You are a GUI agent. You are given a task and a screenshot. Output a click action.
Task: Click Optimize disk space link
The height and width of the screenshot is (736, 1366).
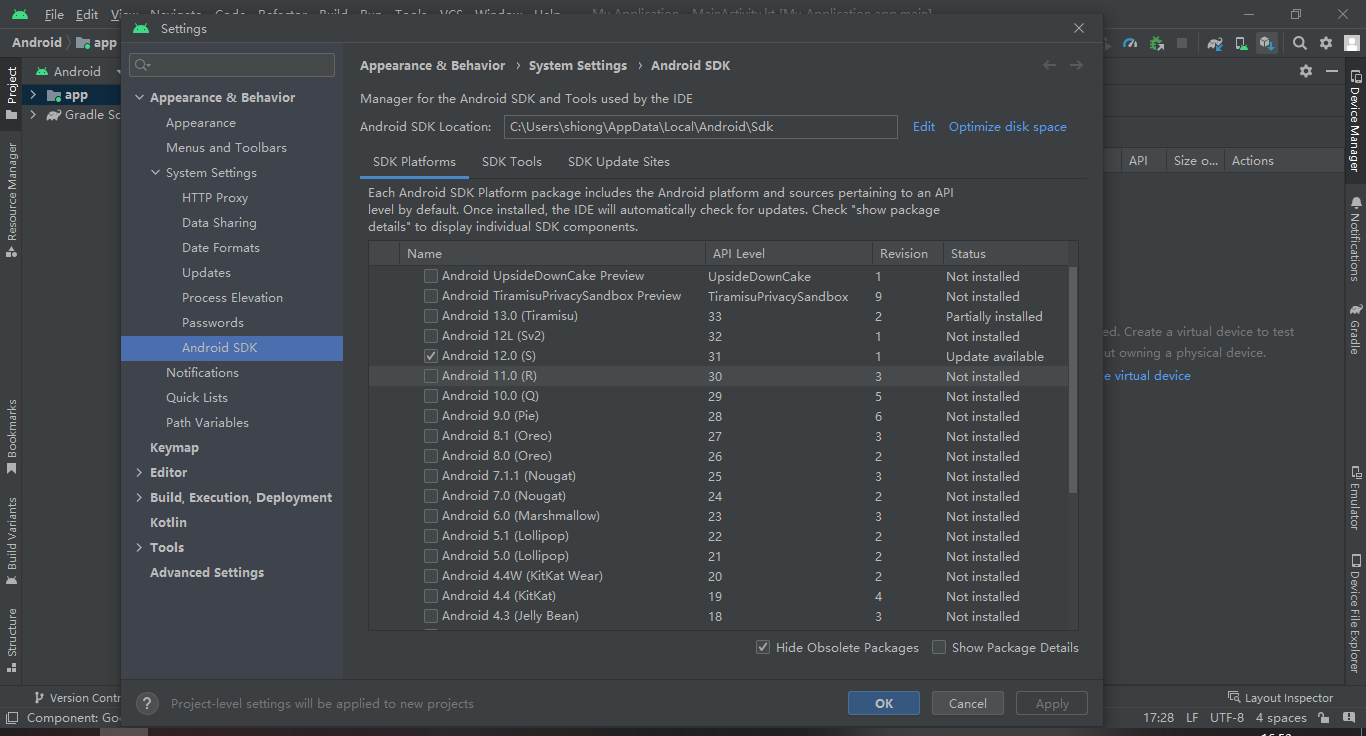click(1008, 127)
